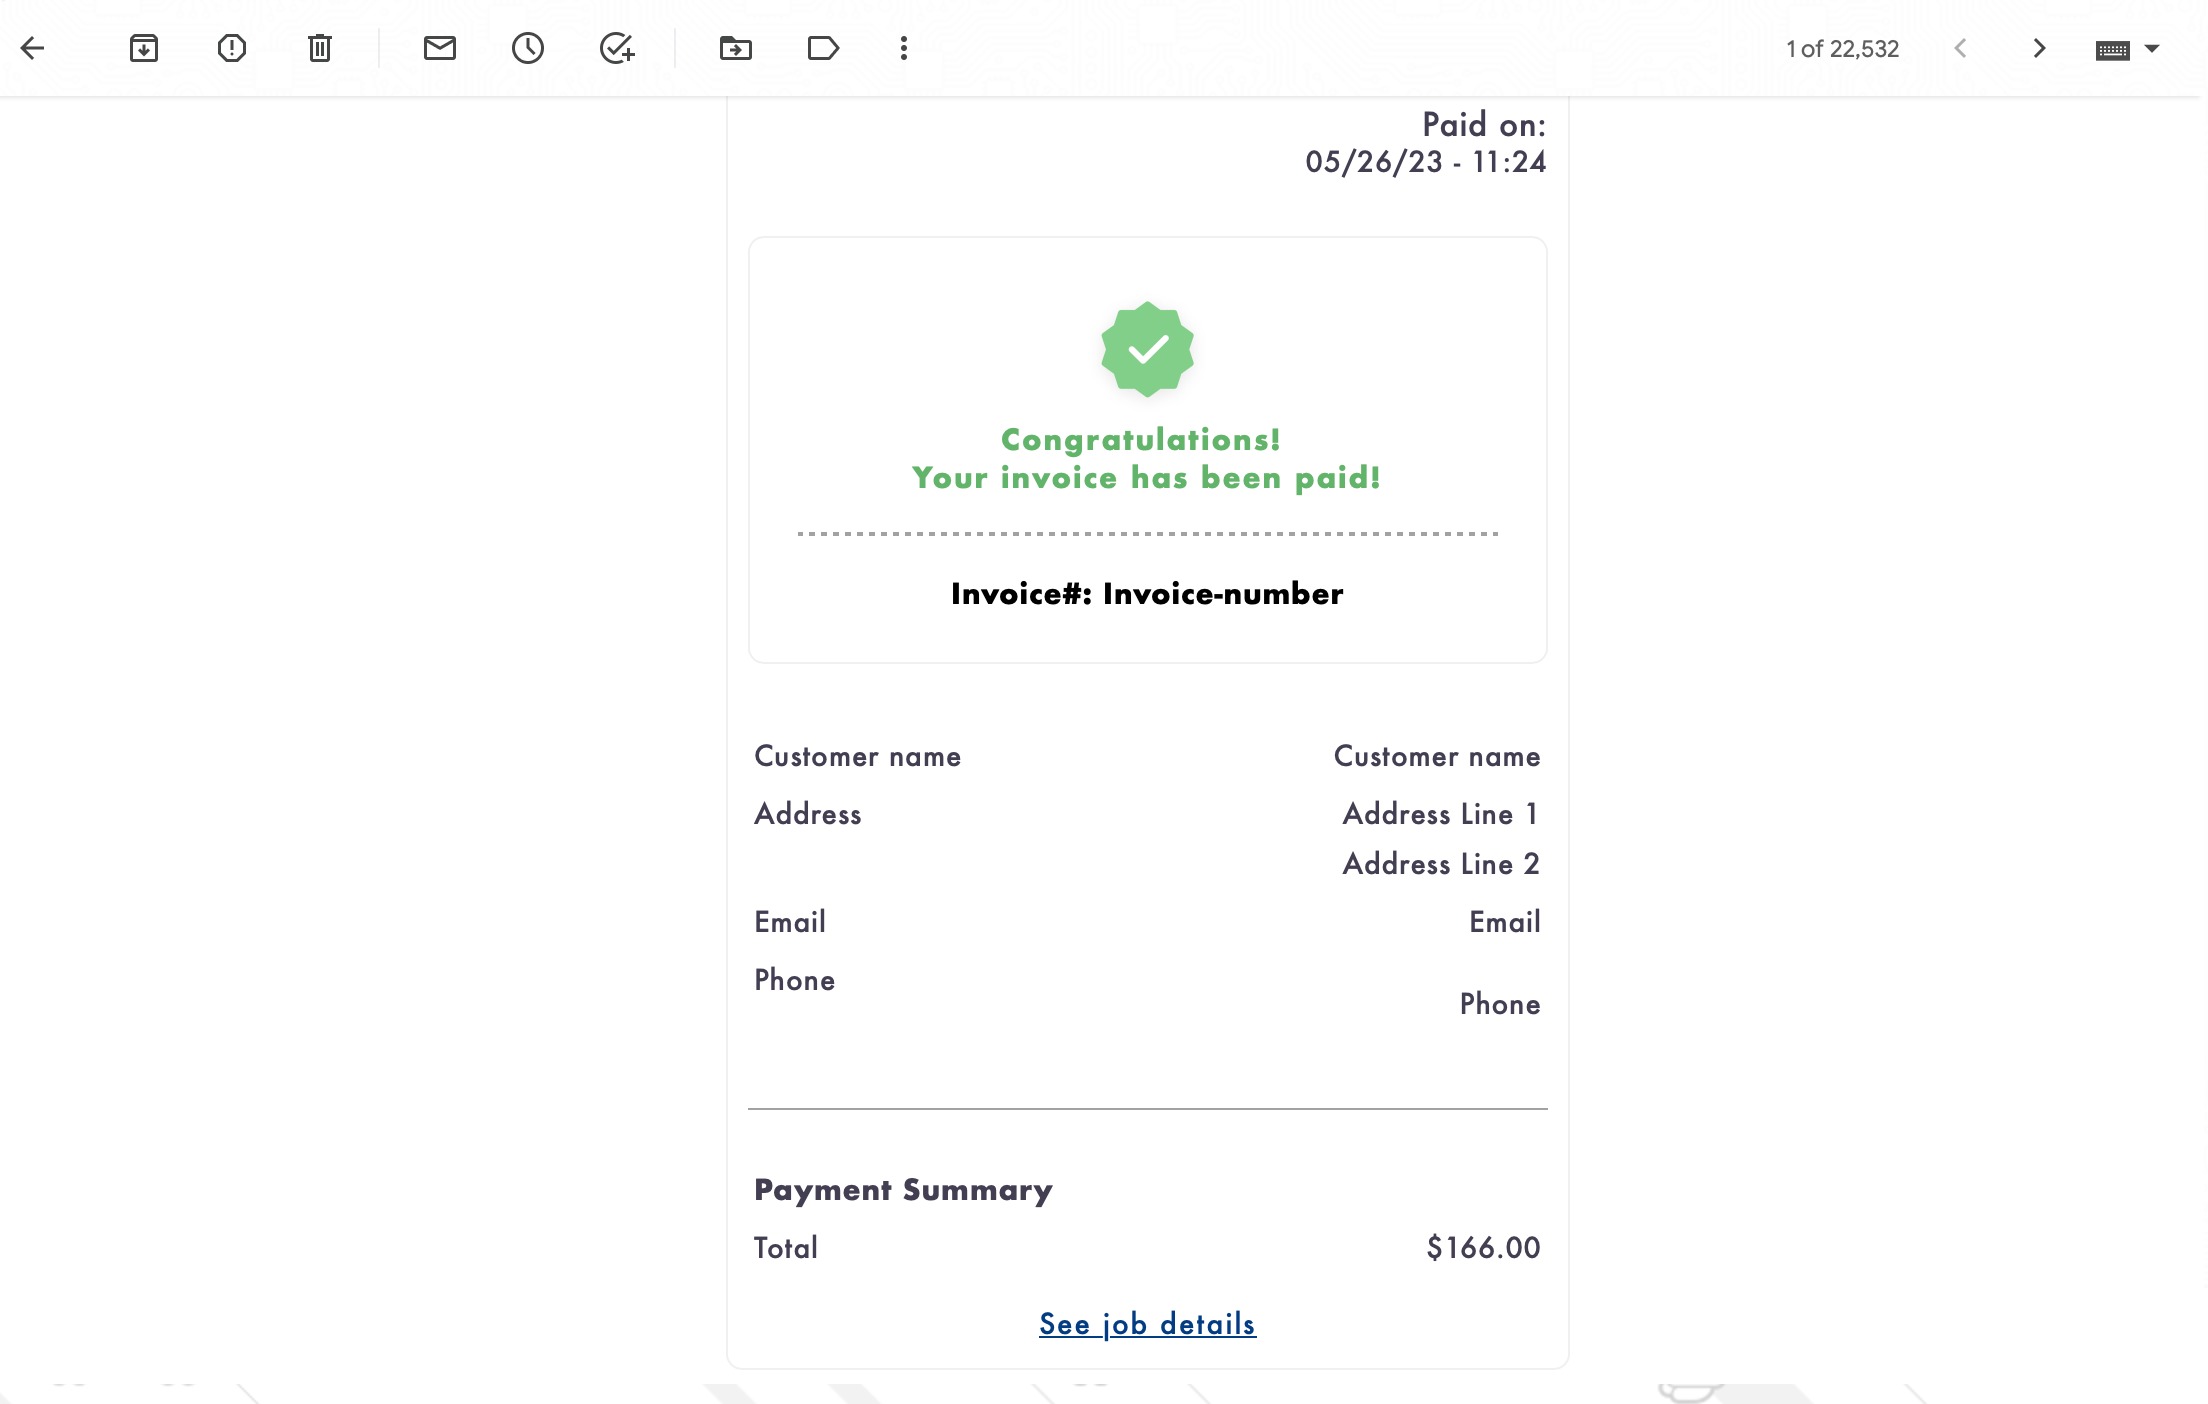
Task: Click the green verified checkmark badge
Action: (x=1147, y=349)
